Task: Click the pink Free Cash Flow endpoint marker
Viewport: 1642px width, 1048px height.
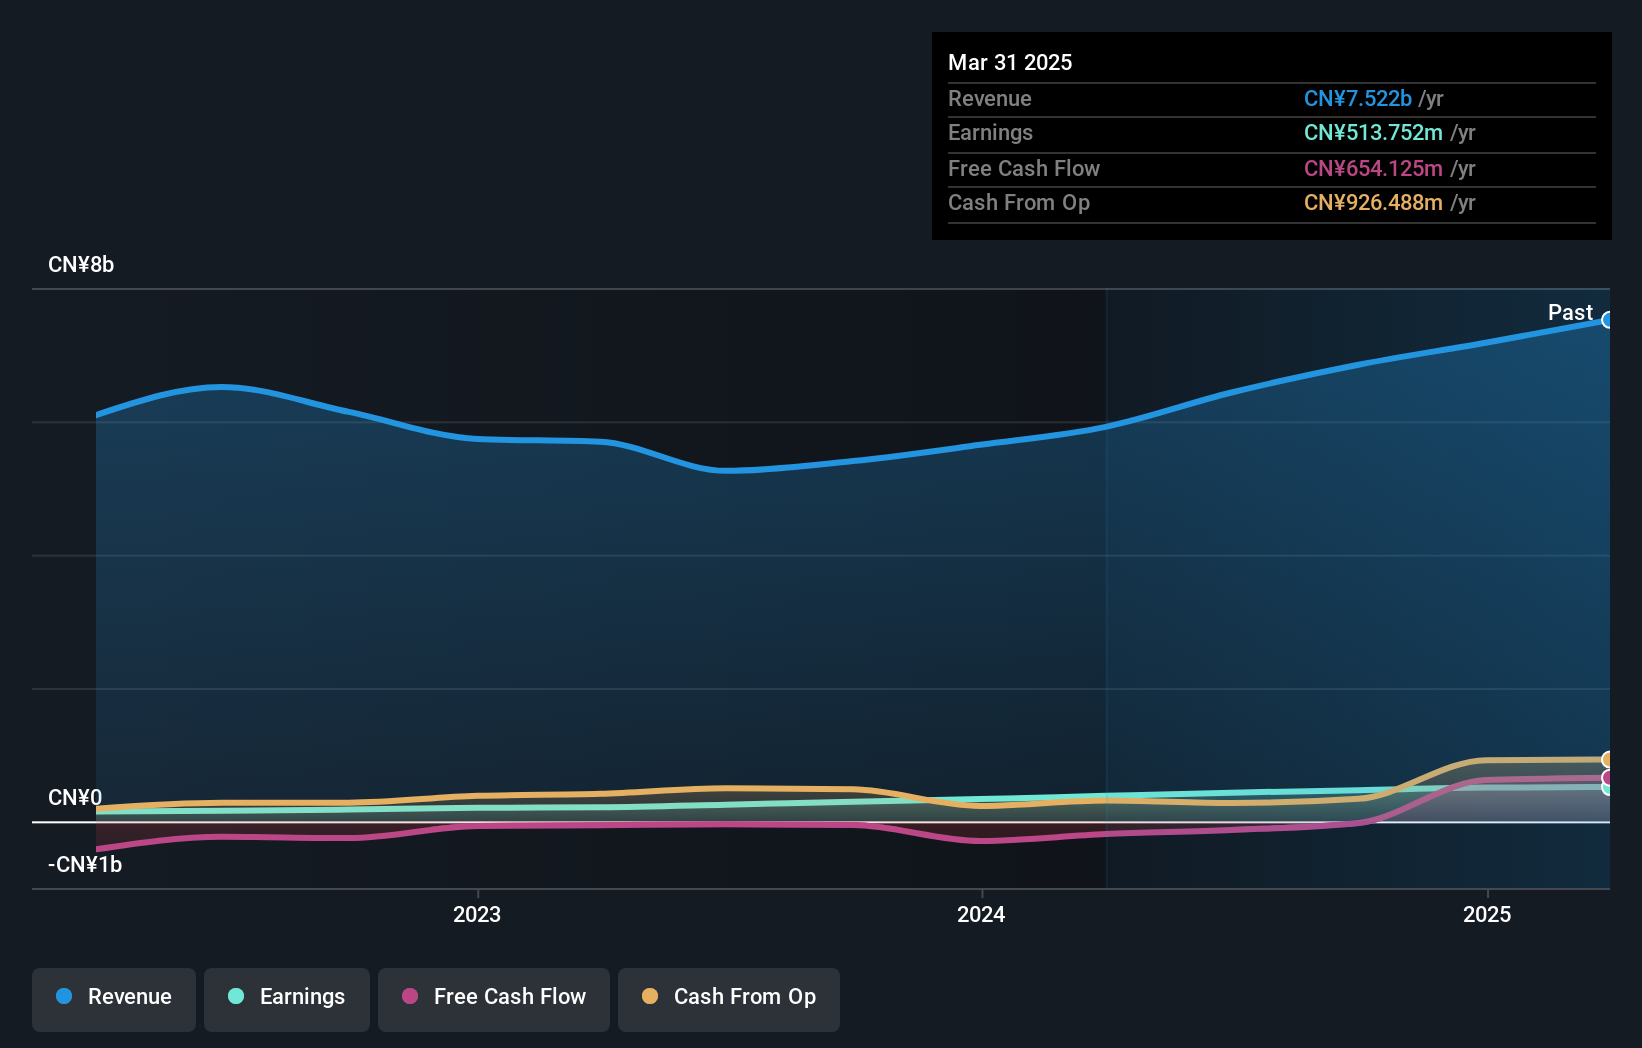Action: pyautogui.click(x=1608, y=778)
